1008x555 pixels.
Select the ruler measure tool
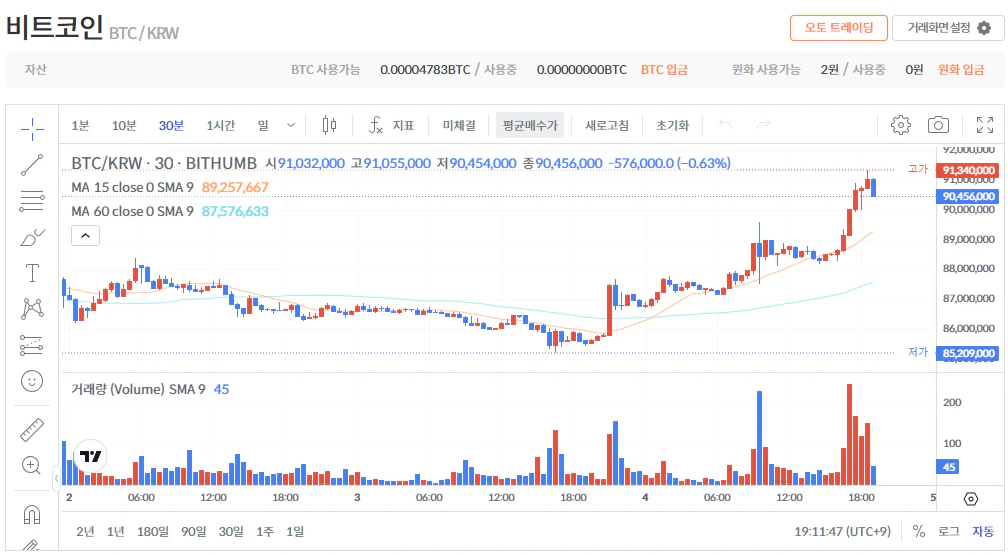point(32,429)
